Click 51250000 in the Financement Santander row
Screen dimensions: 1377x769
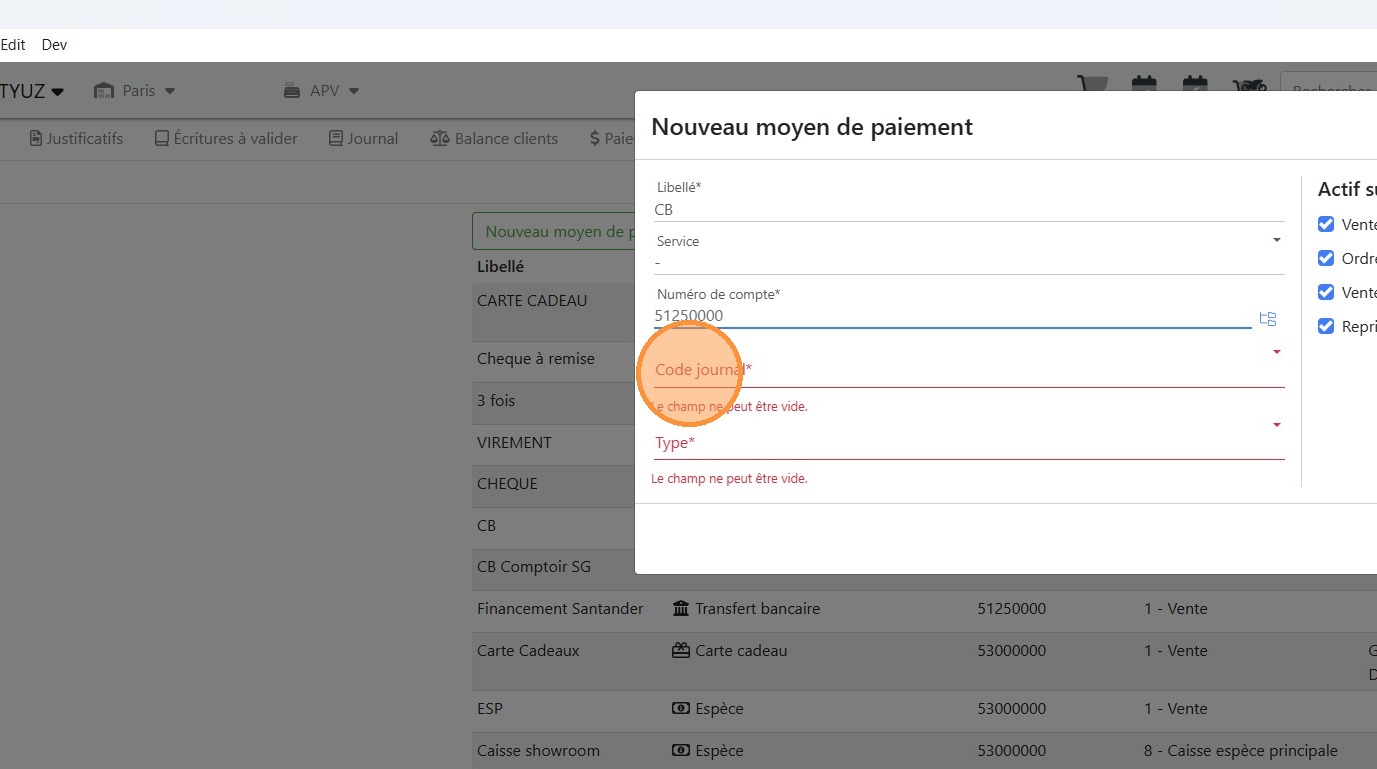coord(1012,608)
